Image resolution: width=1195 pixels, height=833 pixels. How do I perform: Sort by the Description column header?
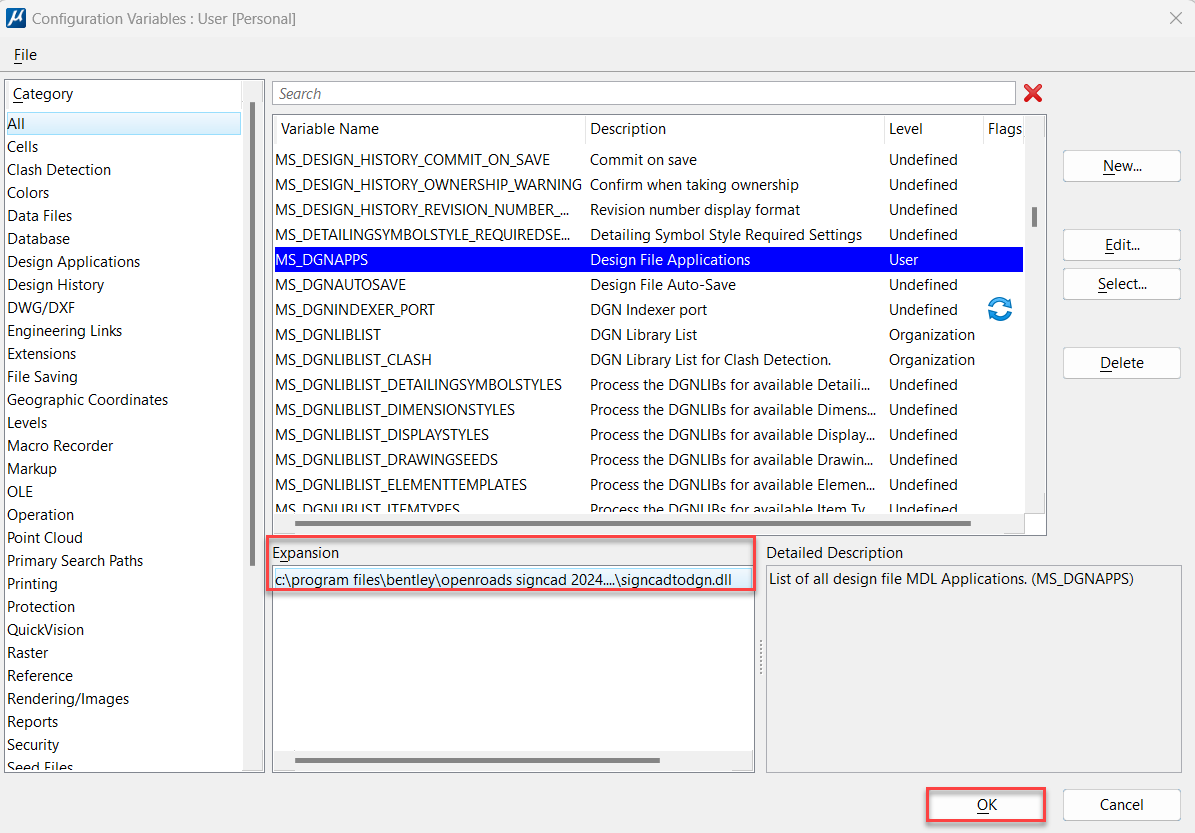tap(735, 129)
